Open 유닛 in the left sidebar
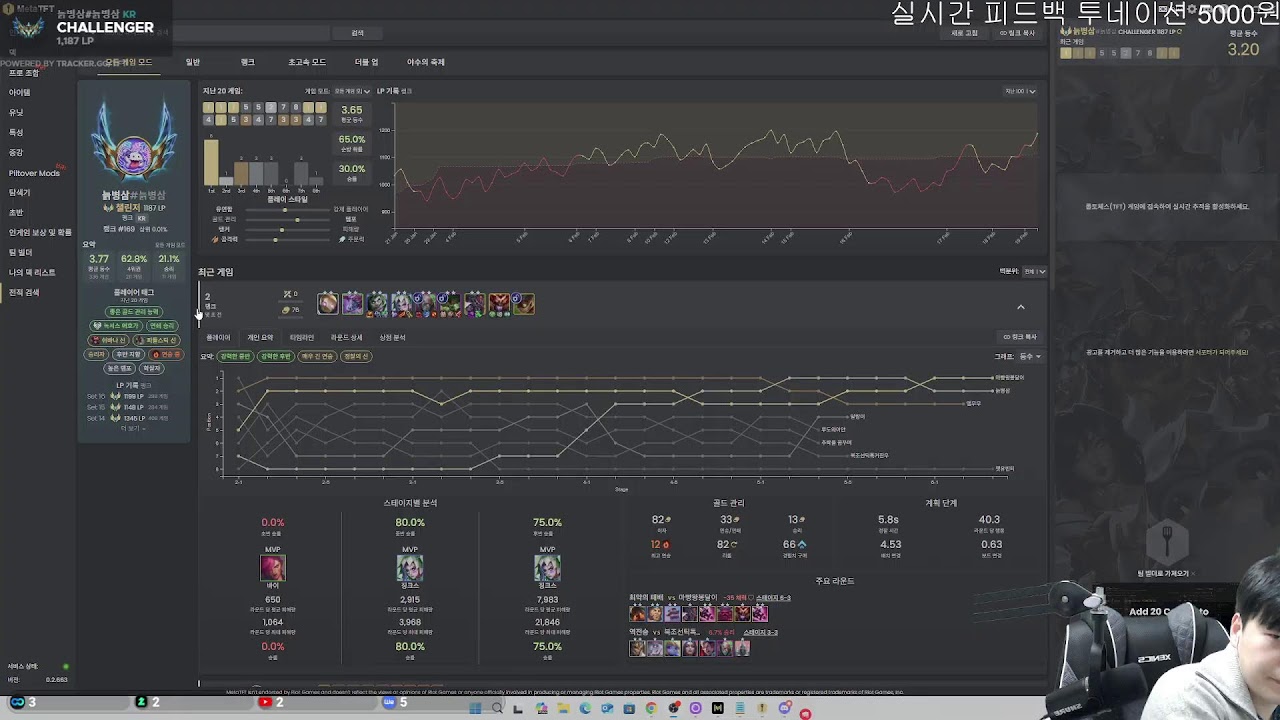 [x=16, y=112]
